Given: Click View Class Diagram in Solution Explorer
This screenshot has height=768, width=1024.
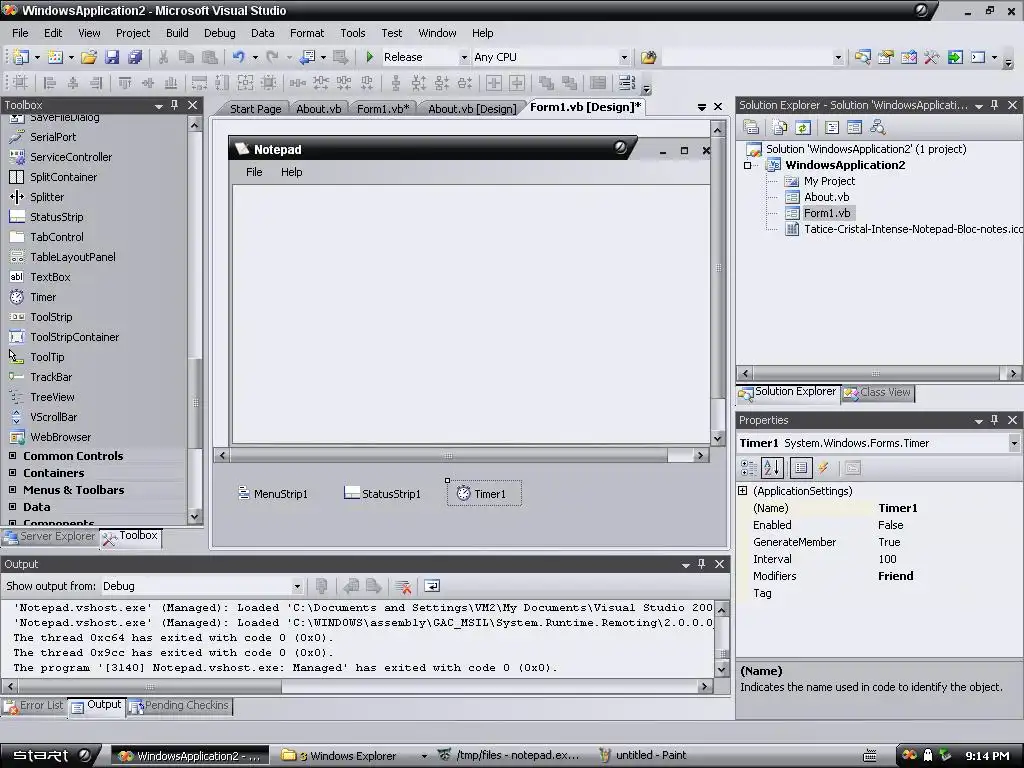Looking at the screenshot, I should [x=878, y=127].
